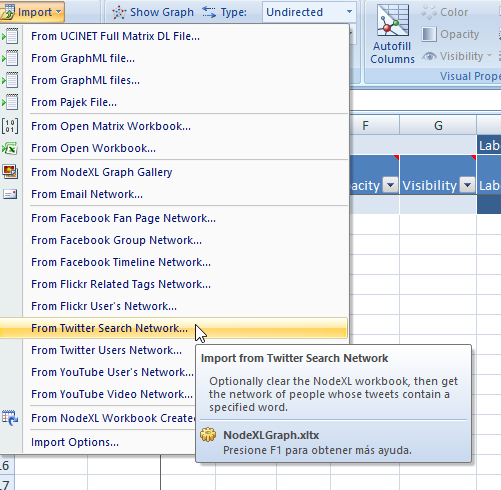The width and height of the screenshot is (501, 490).
Task: Click the arrow on the Import button
Action: coord(59,12)
